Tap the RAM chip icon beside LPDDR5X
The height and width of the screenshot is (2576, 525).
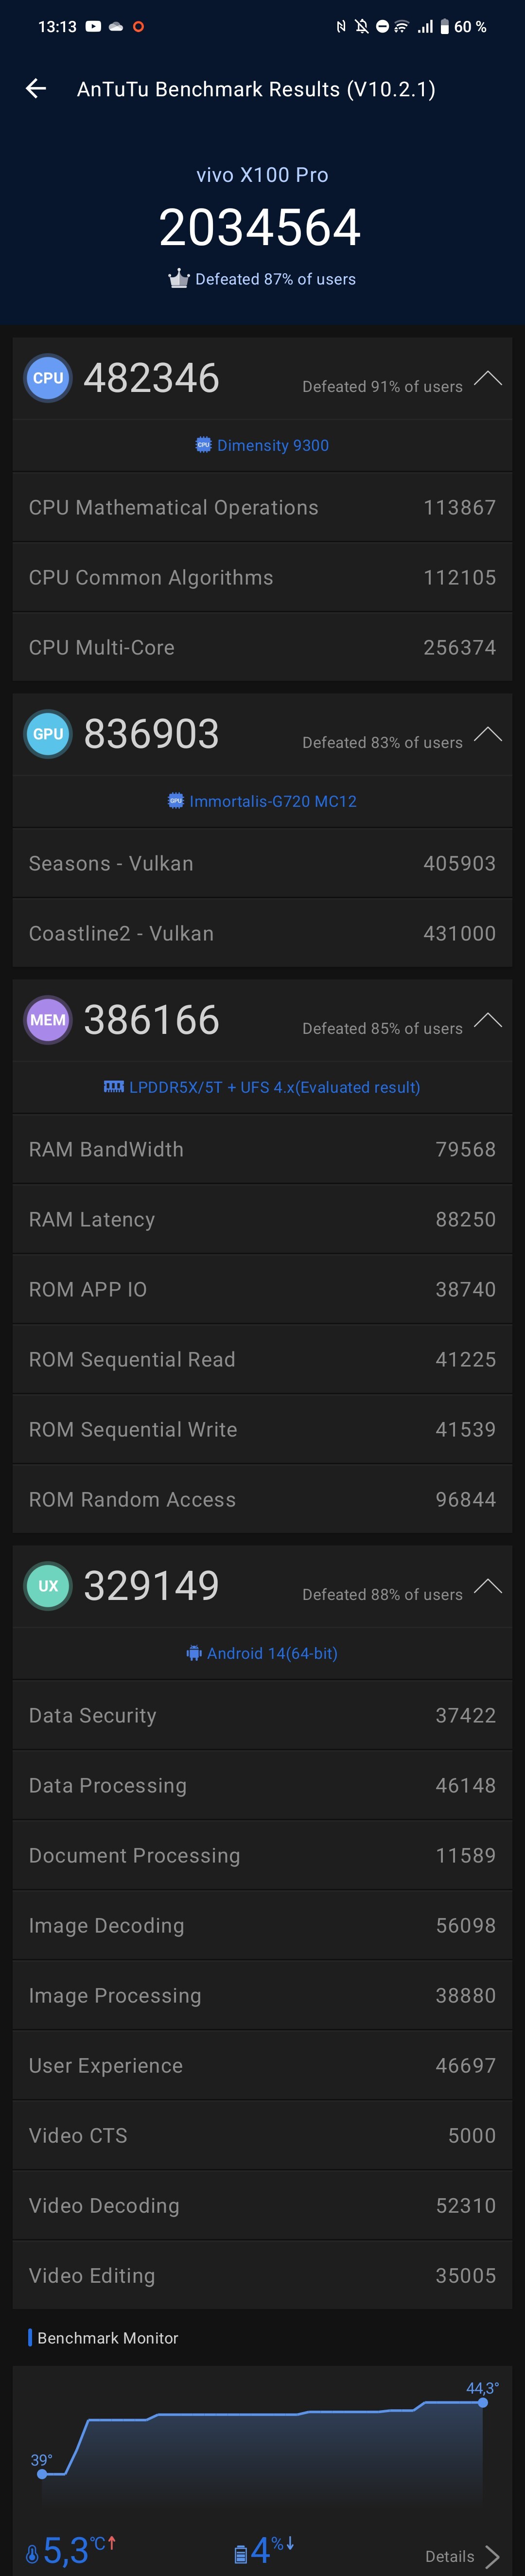[114, 1087]
